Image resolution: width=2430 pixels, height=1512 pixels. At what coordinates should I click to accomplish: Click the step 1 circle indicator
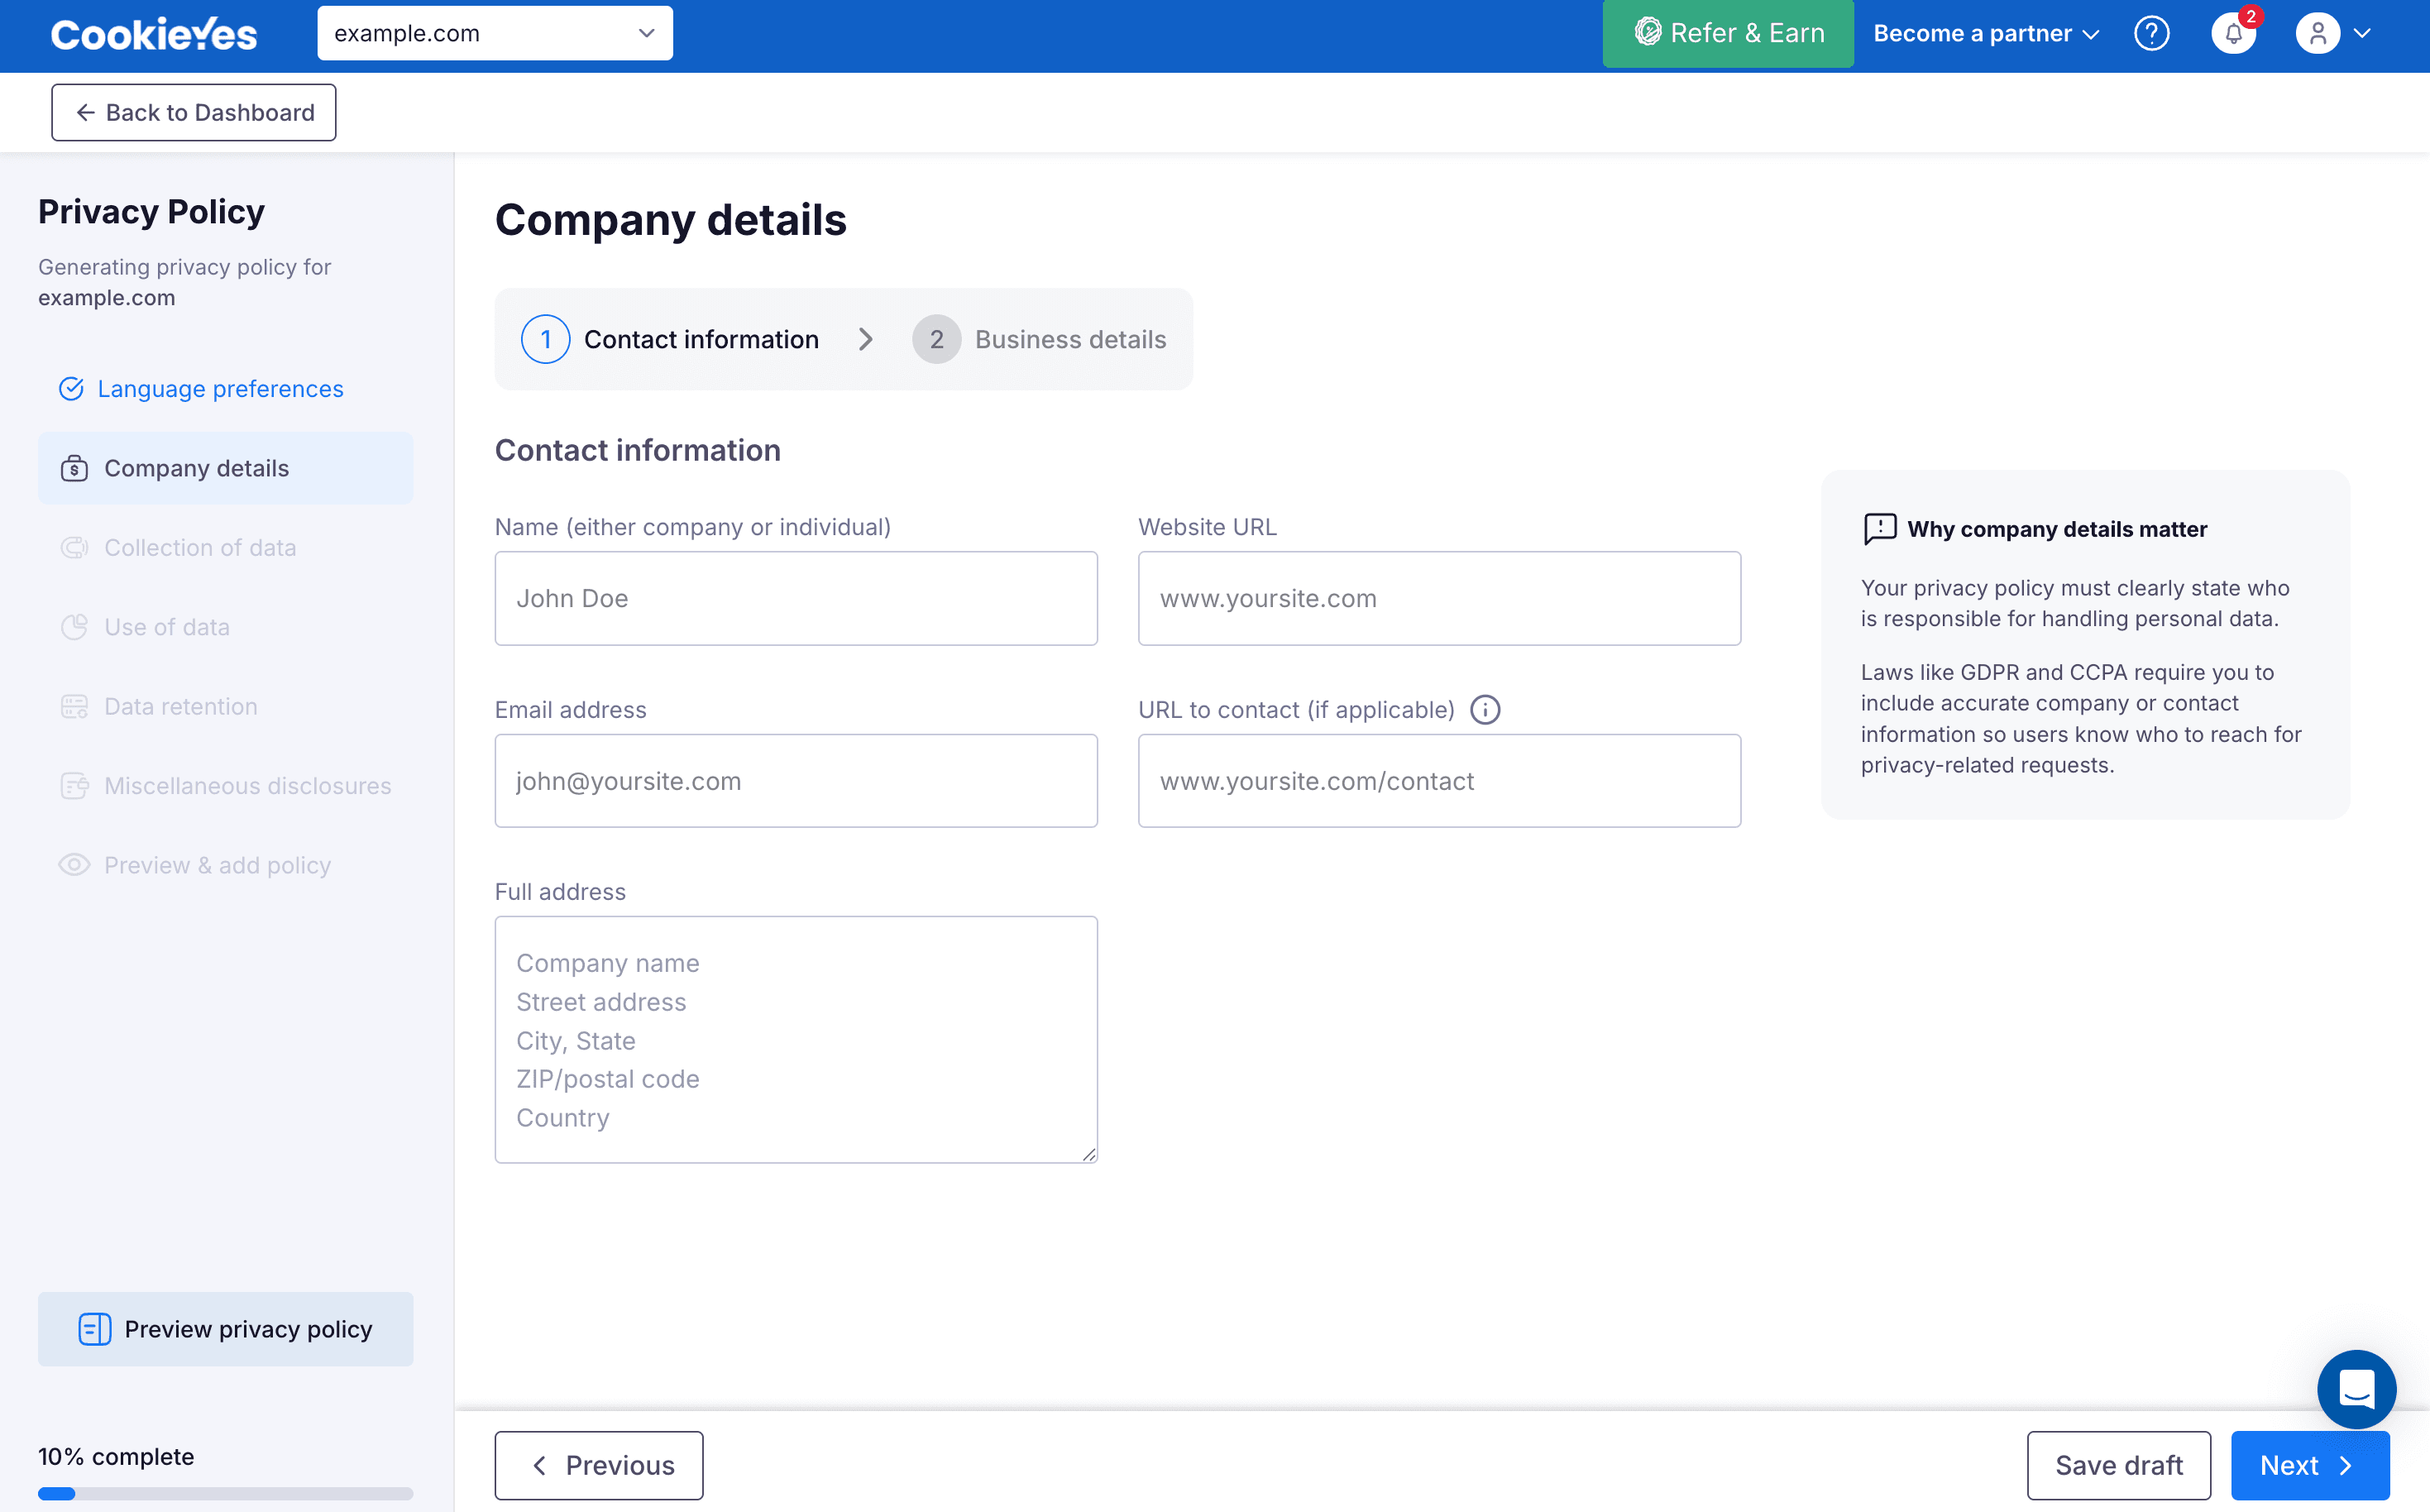coord(546,340)
